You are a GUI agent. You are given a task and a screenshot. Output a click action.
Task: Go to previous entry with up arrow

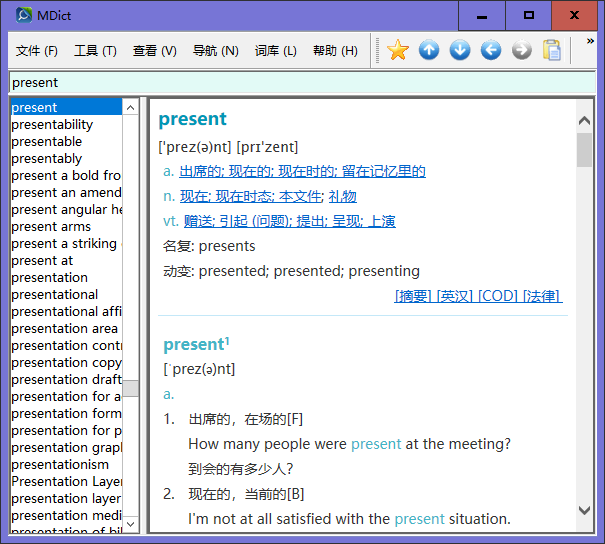(x=429, y=50)
